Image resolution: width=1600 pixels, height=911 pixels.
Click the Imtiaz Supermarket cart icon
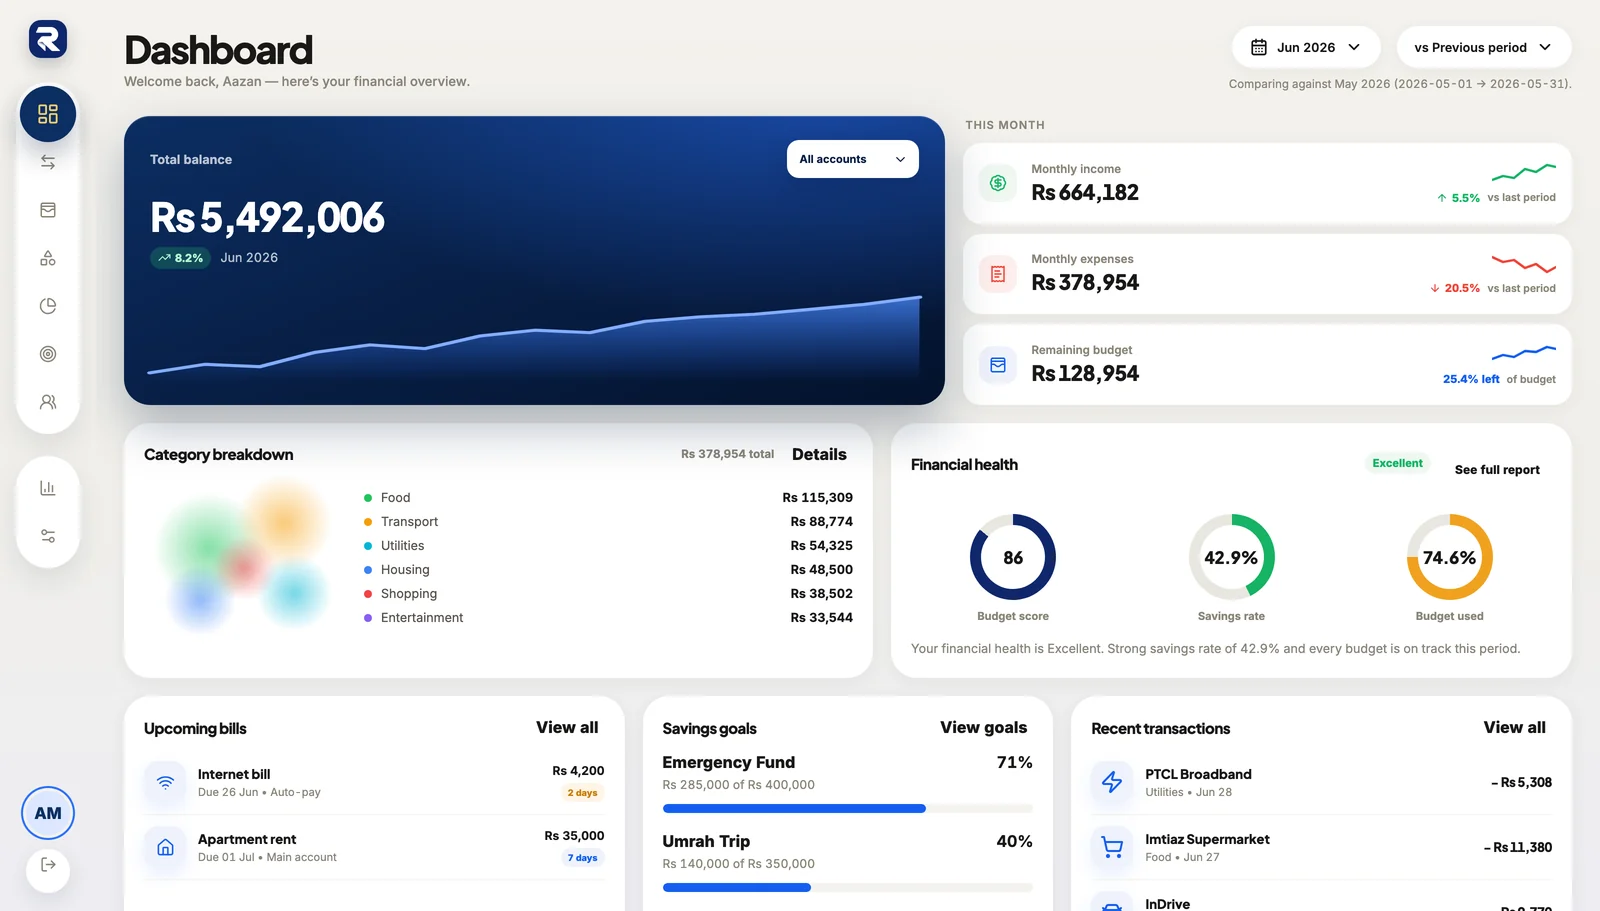coord(1112,847)
